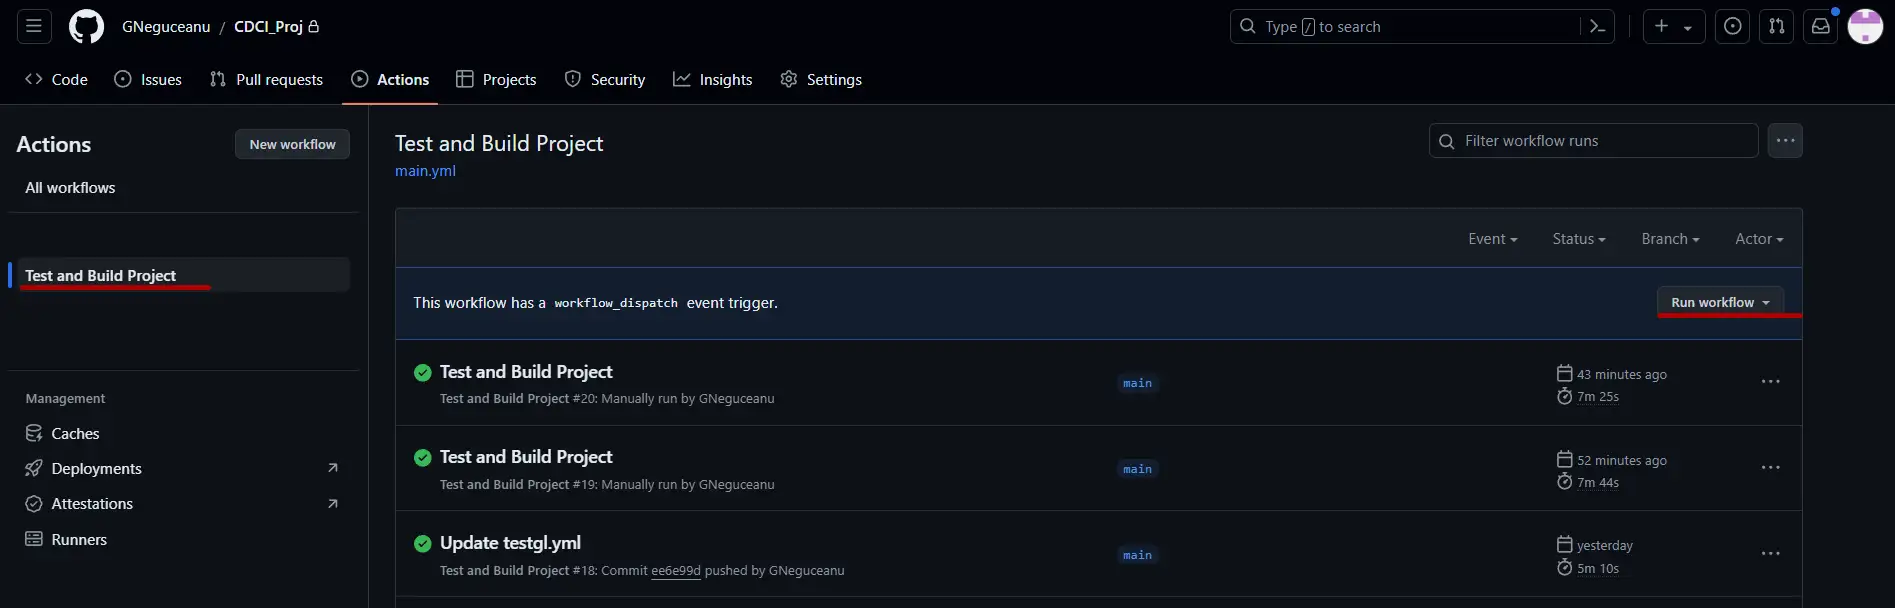
Task: Switch to the Code tab
Action: tap(56, 80)
